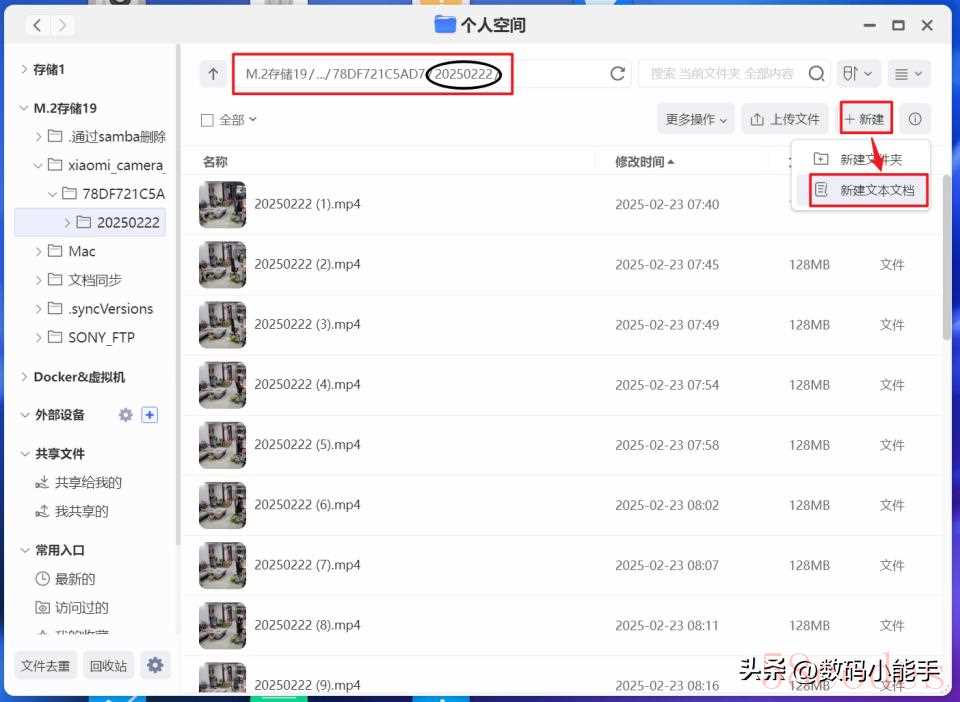Image resolution: width=960 pixels, height=702 pixels.
Task: Click the up-directory arrow button
Action: [212, 74]
